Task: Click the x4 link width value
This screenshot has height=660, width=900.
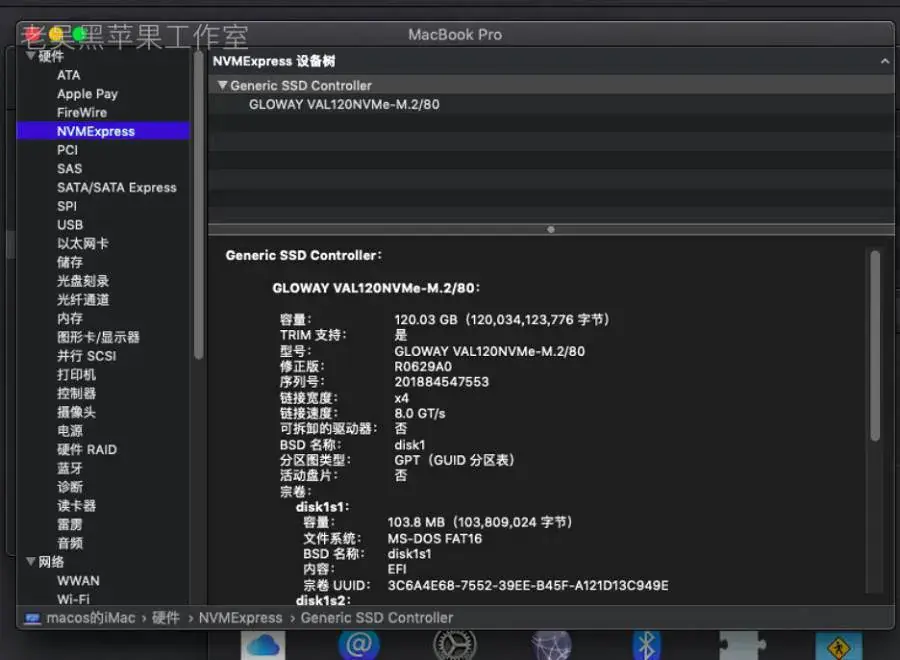Action: click(x=401, y=398)
